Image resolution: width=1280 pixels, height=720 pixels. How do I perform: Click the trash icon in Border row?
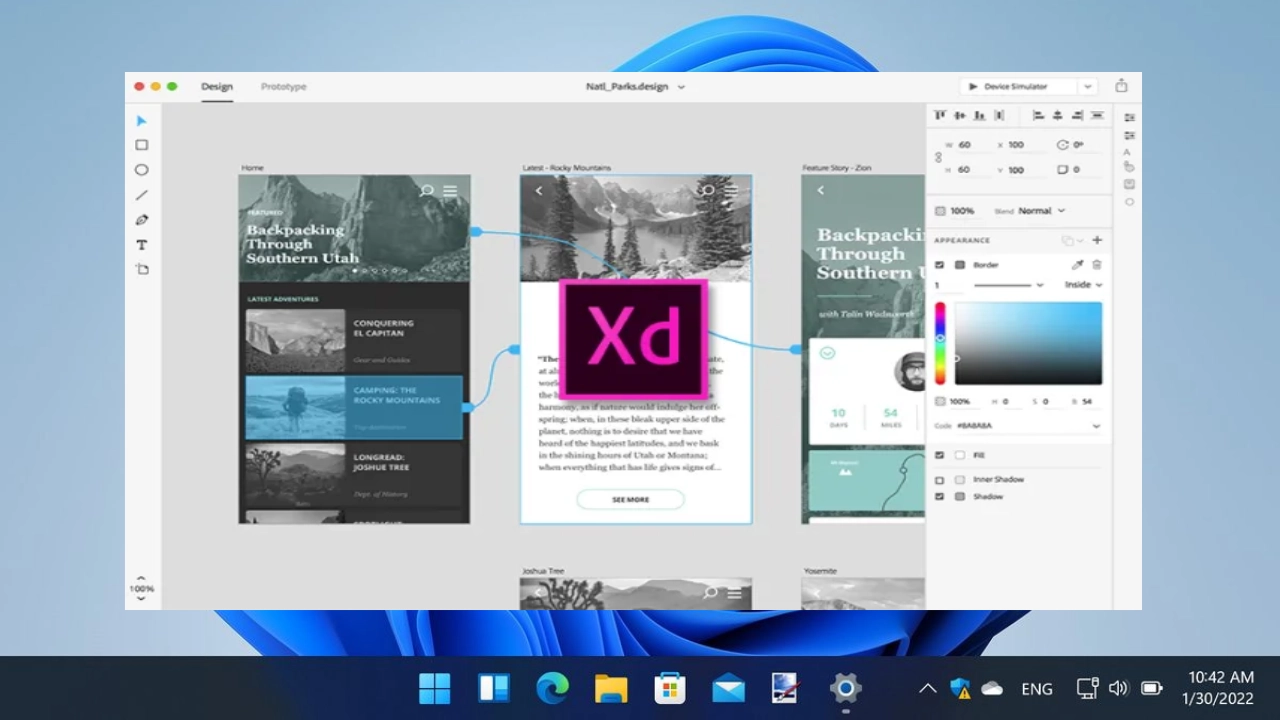pyautogui.click(x=1097, y=265)
